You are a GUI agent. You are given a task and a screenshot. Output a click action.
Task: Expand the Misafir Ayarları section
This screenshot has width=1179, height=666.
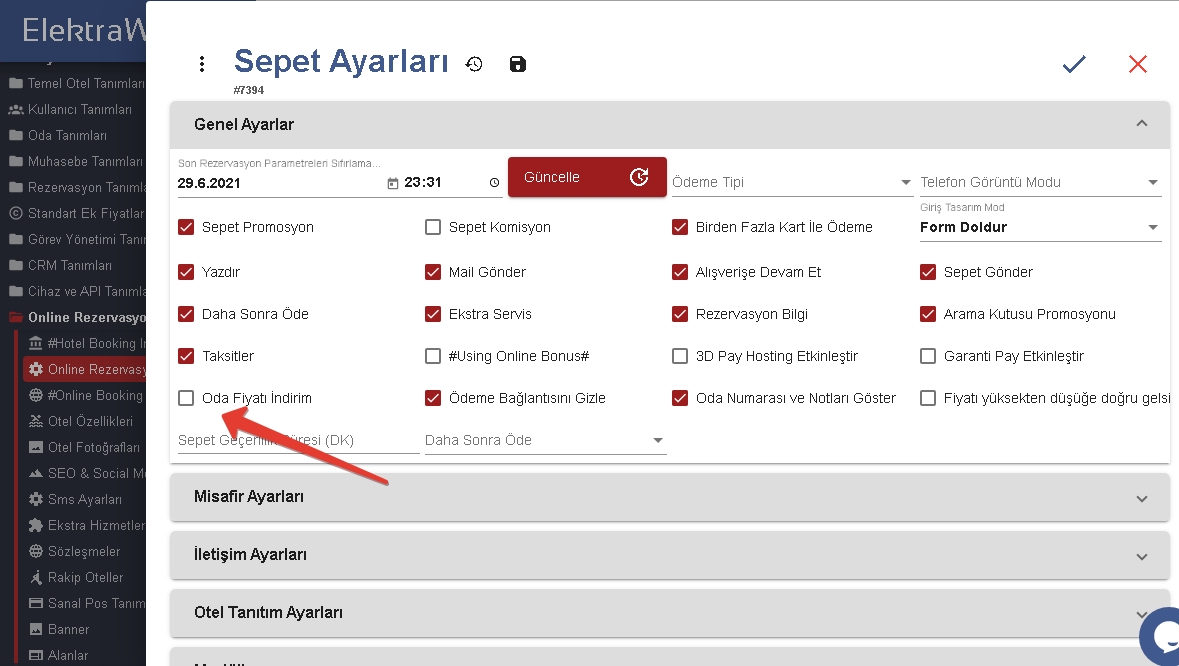pyautogui.click(x=669, y=497)
